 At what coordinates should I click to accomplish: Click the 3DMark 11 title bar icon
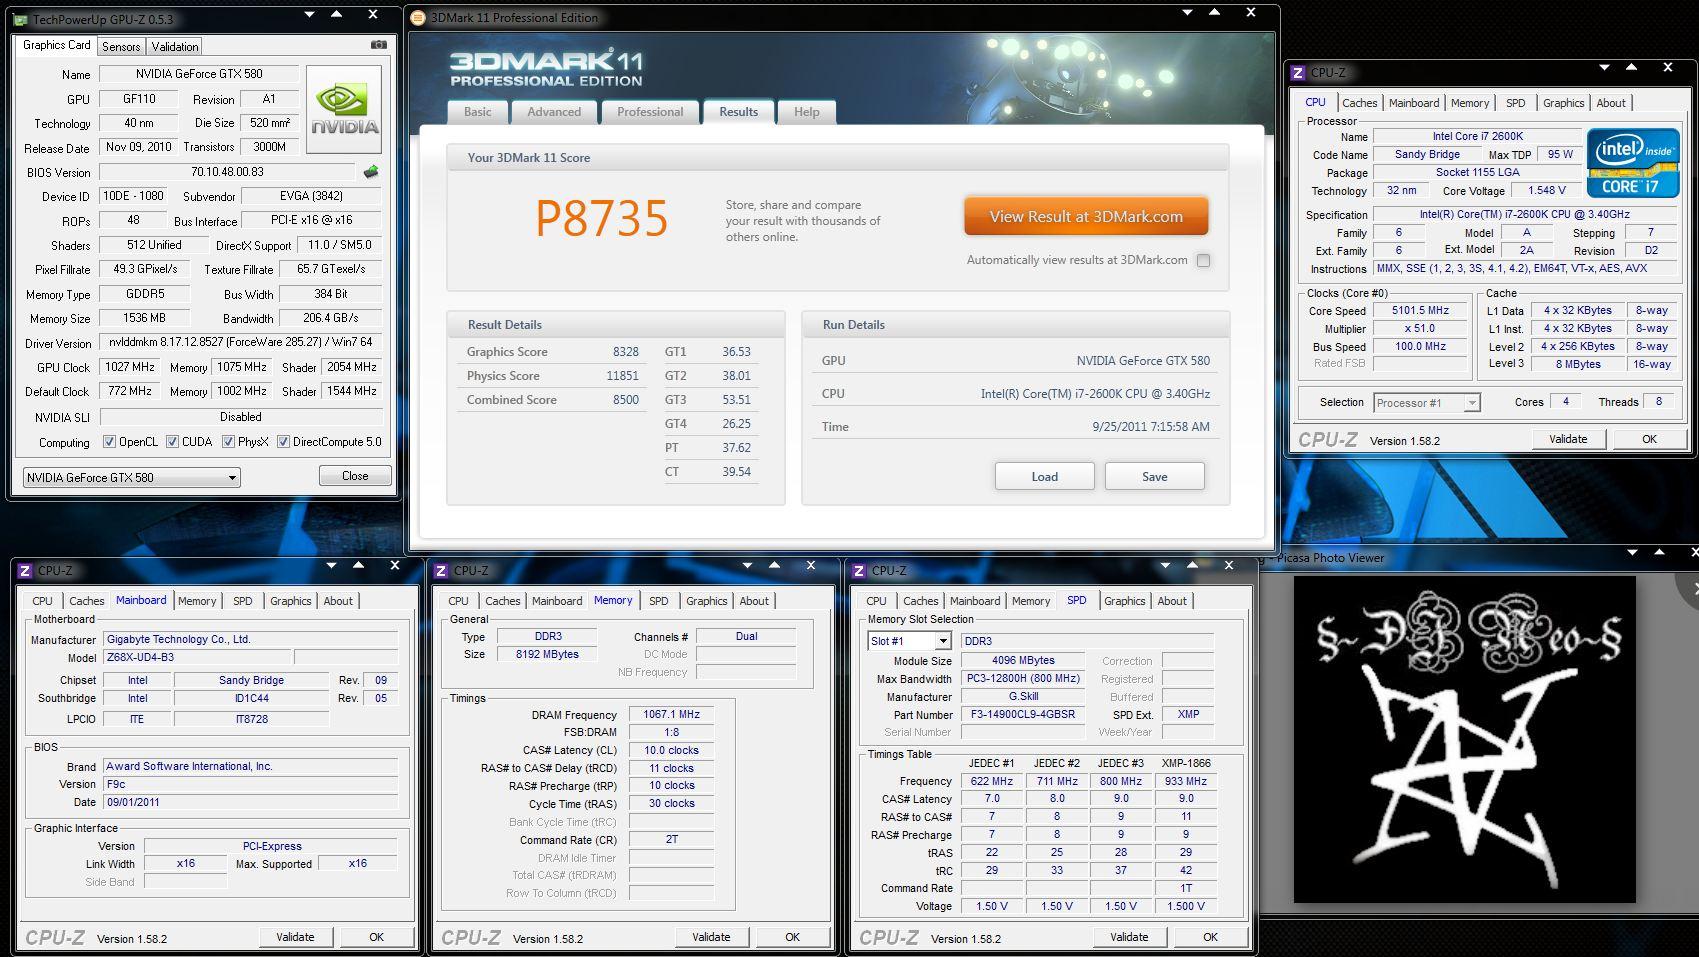coord(418,17)
